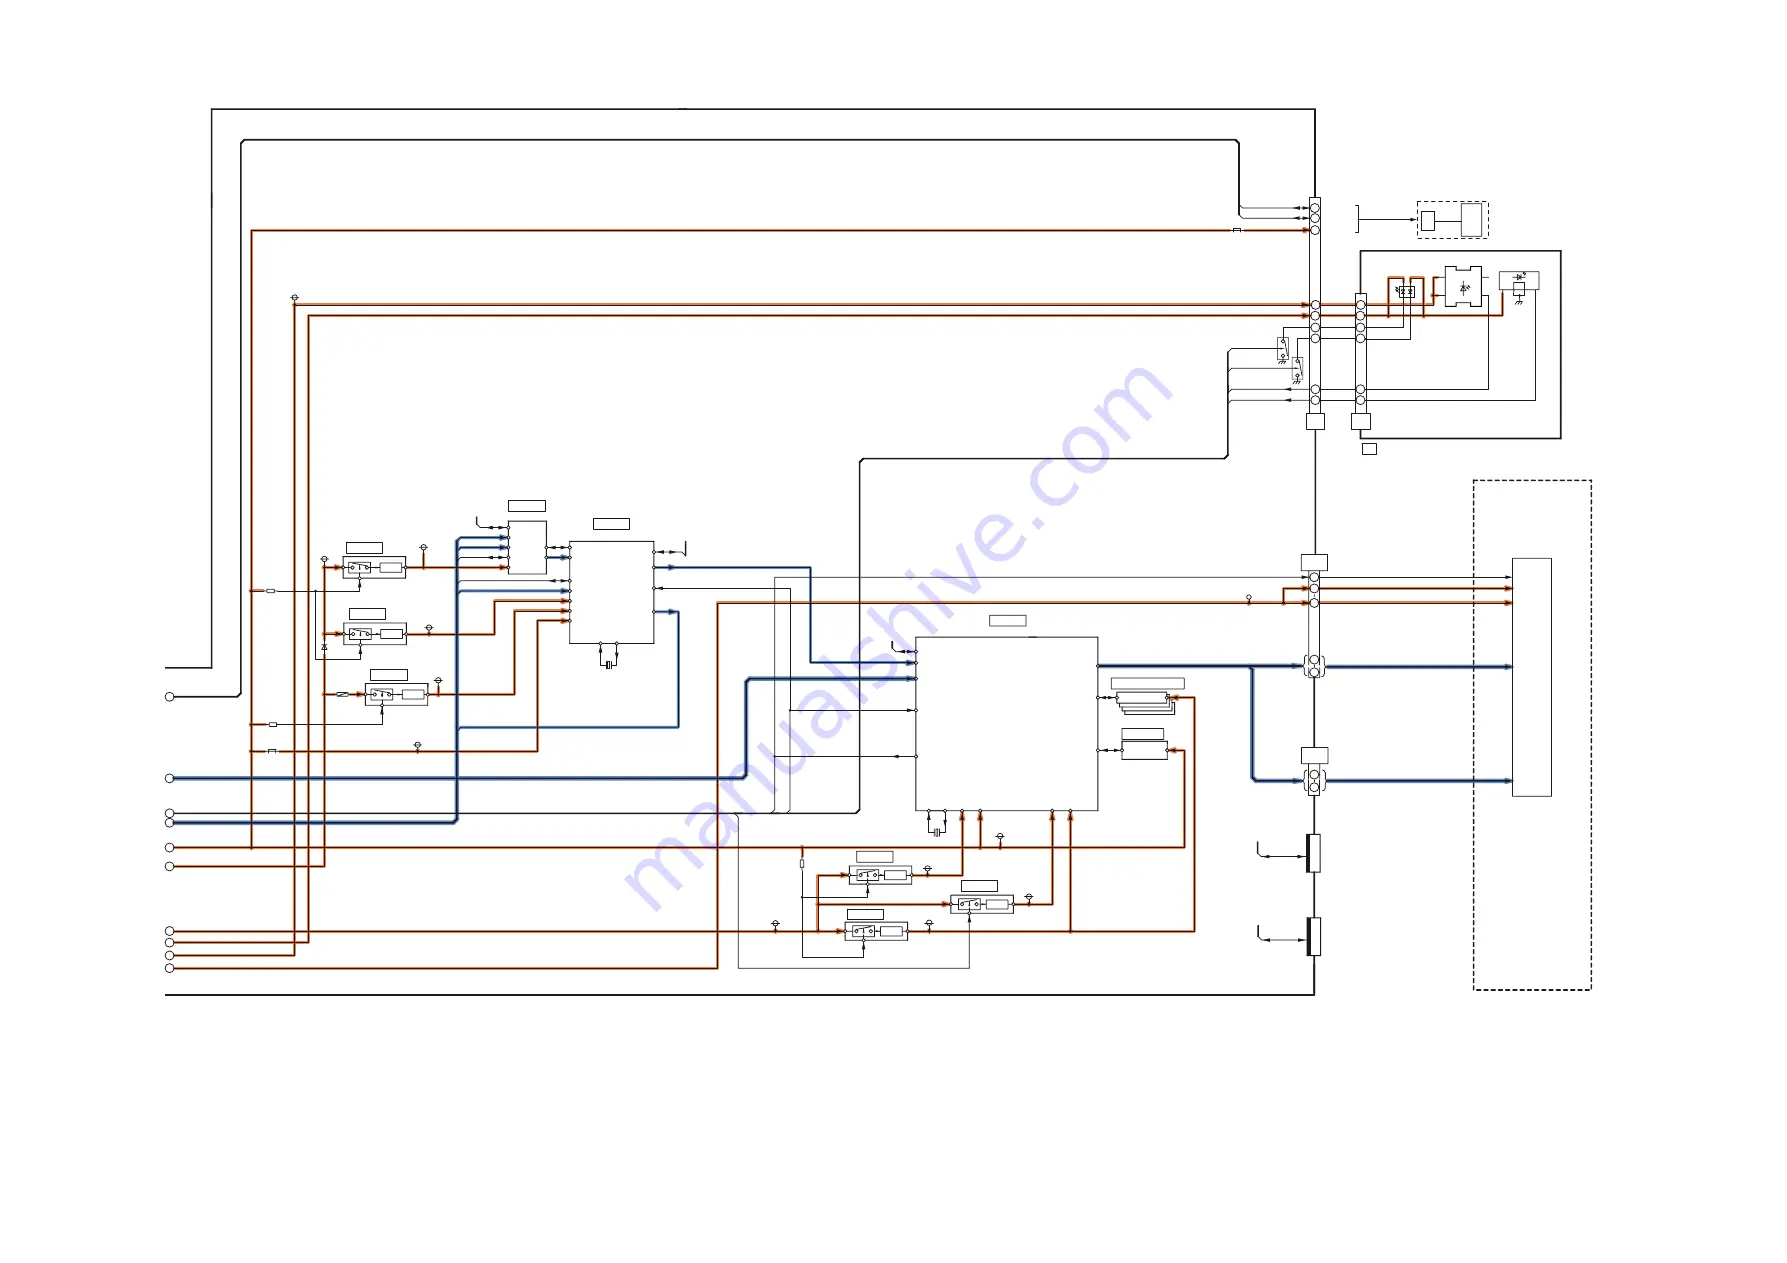Viewport: 1787px width, 1263px height.
Task: Click the crystal symbol under the largest IC block
Action: (x=937, y=831)
